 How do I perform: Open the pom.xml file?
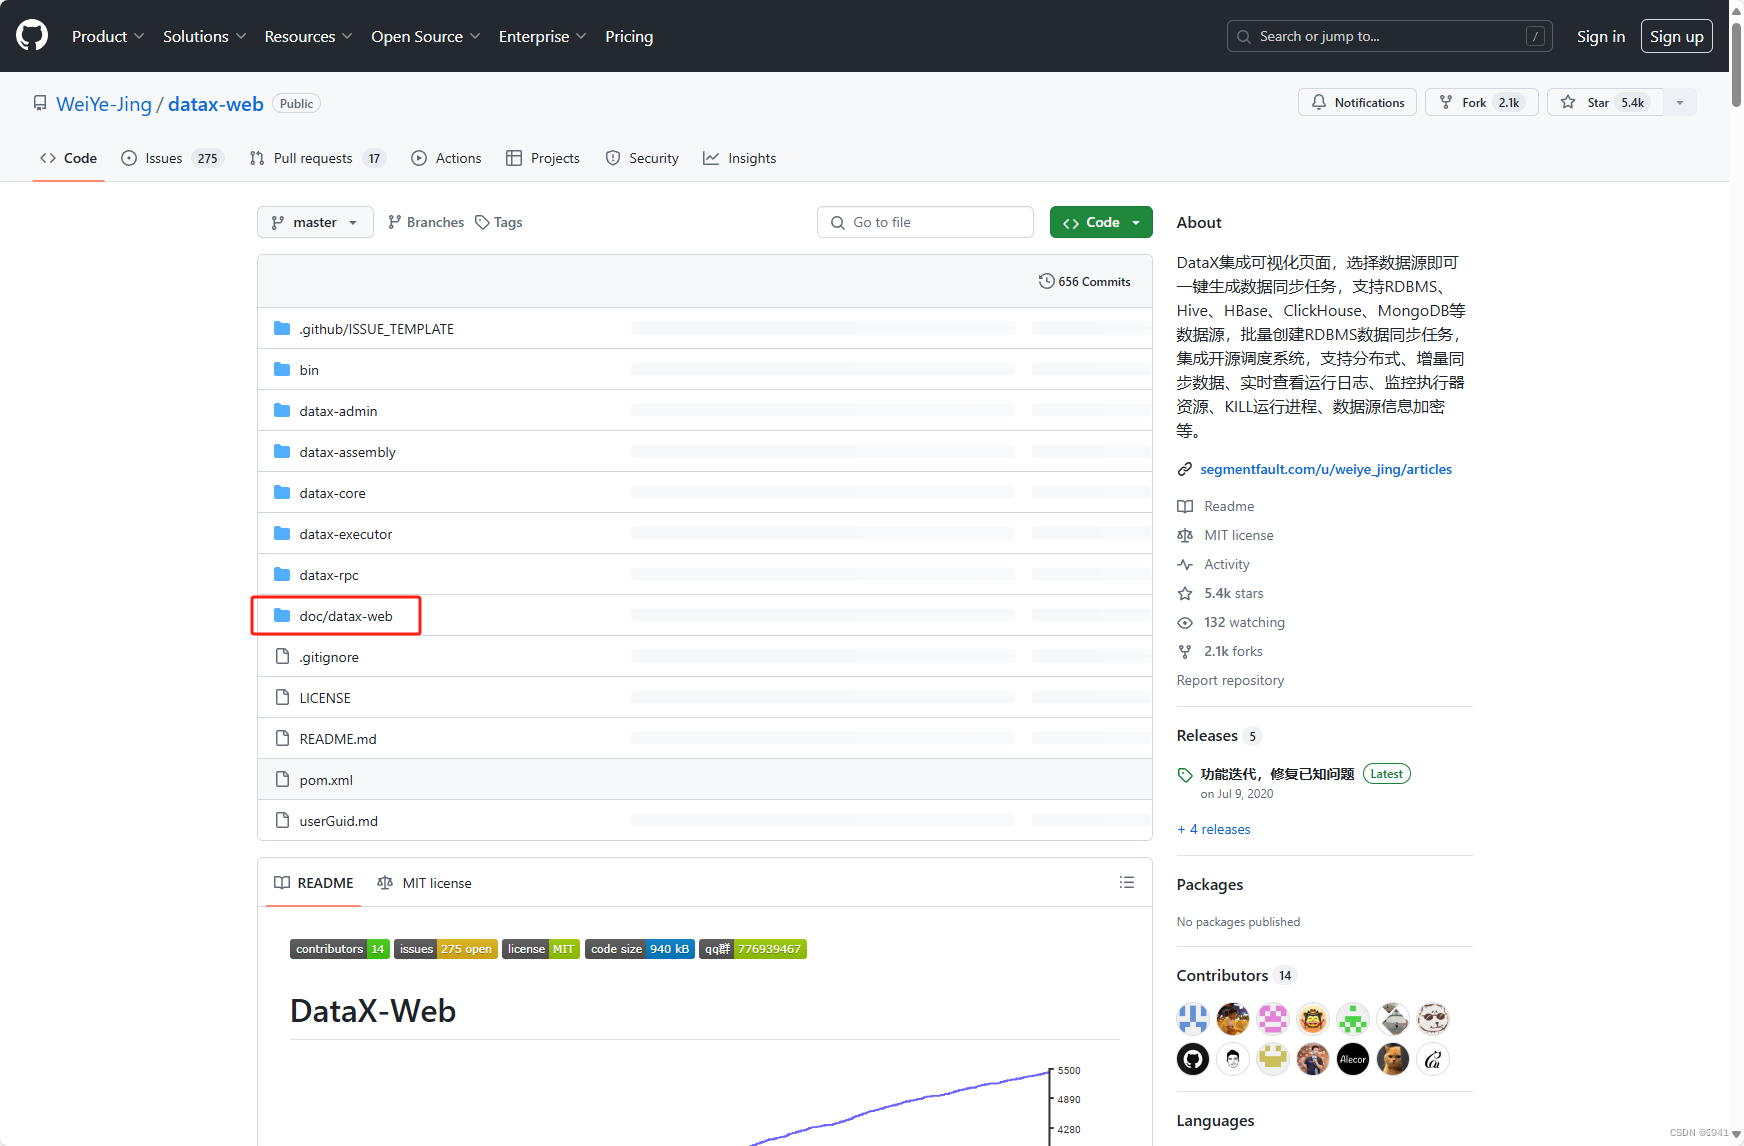click(x=325, y=780)
